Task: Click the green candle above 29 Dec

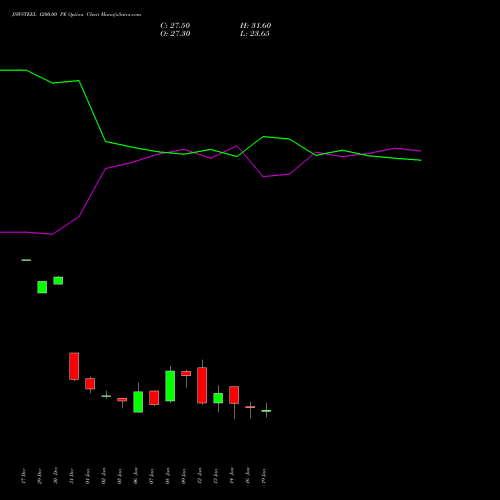Action: (x=42, y=287)
